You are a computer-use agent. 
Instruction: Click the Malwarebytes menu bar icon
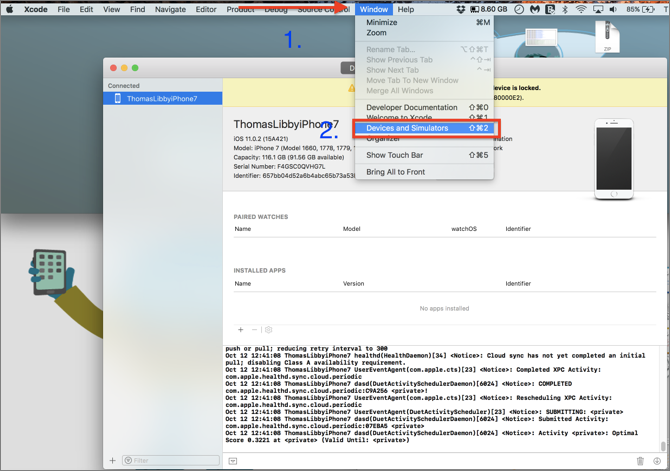(535, 9)
